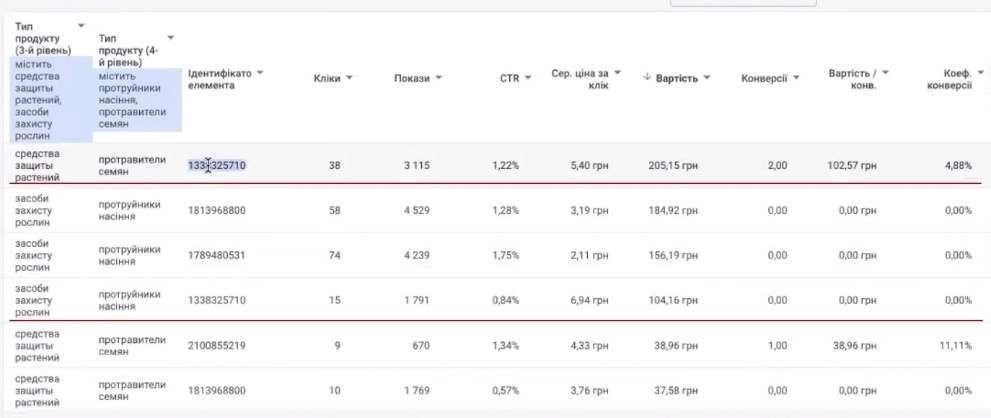The height and width of the screenshot is (418, 991).
Task: Click the descending sort arrow beside Вартість
Action: click(646, 78)
